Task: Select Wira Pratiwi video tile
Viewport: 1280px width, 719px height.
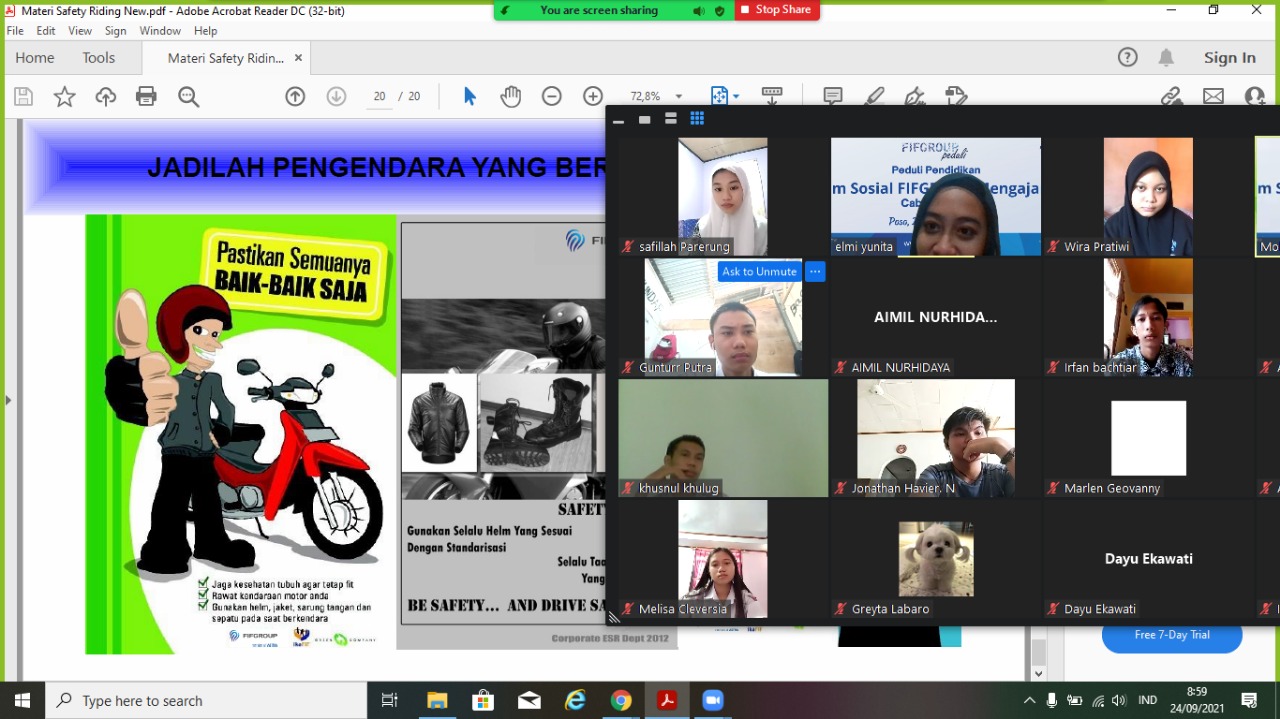Action: point(1148,196)
